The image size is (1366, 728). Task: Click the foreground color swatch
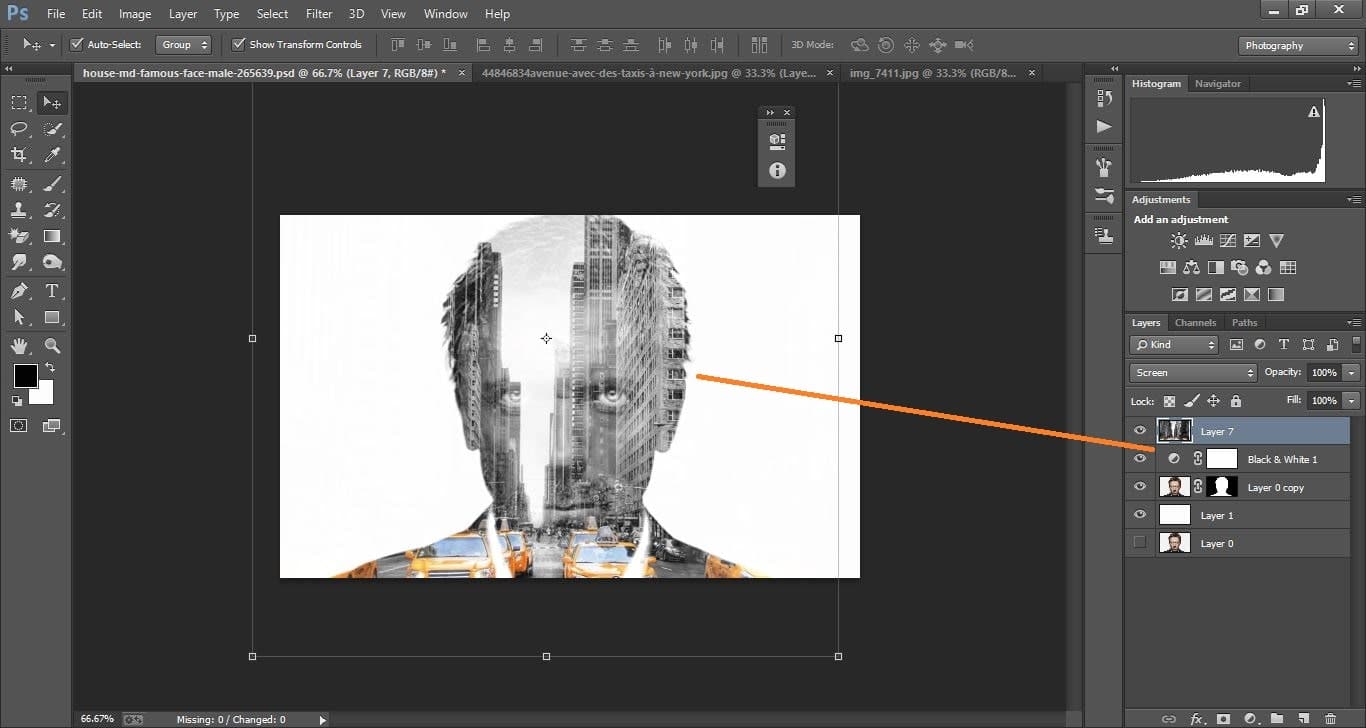(27, 377)
